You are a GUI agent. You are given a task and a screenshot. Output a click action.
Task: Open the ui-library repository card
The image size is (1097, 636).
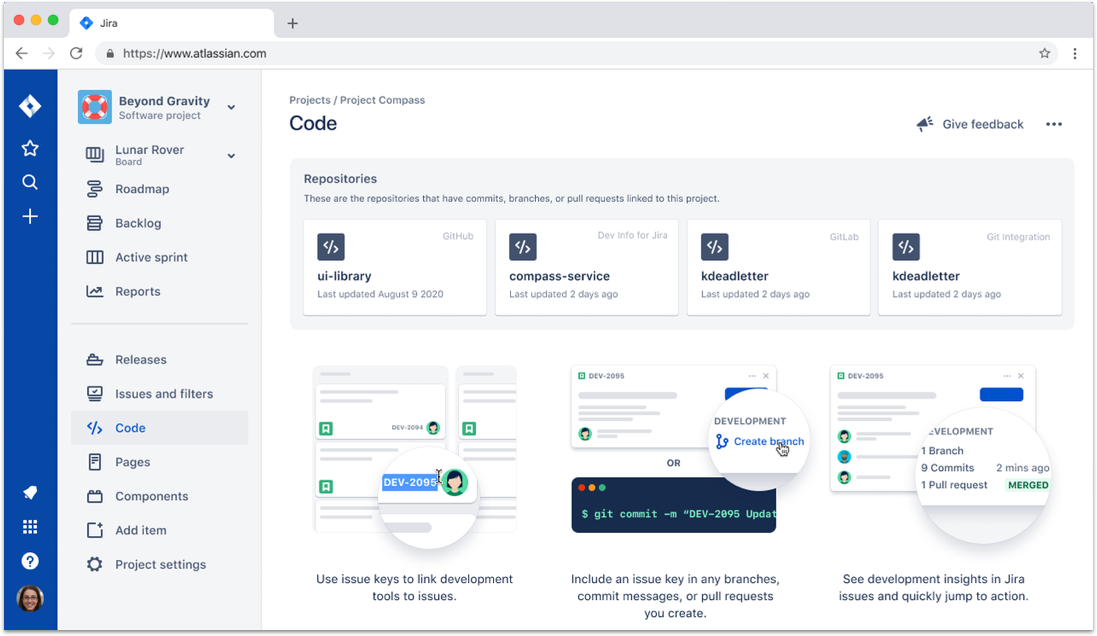394,267
